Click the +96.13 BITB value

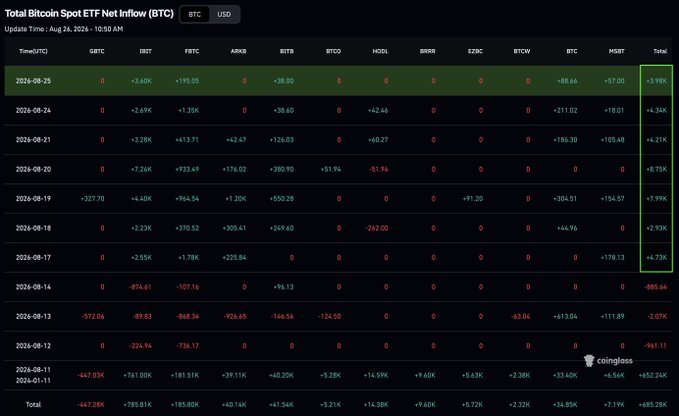(x=283, y=287)
